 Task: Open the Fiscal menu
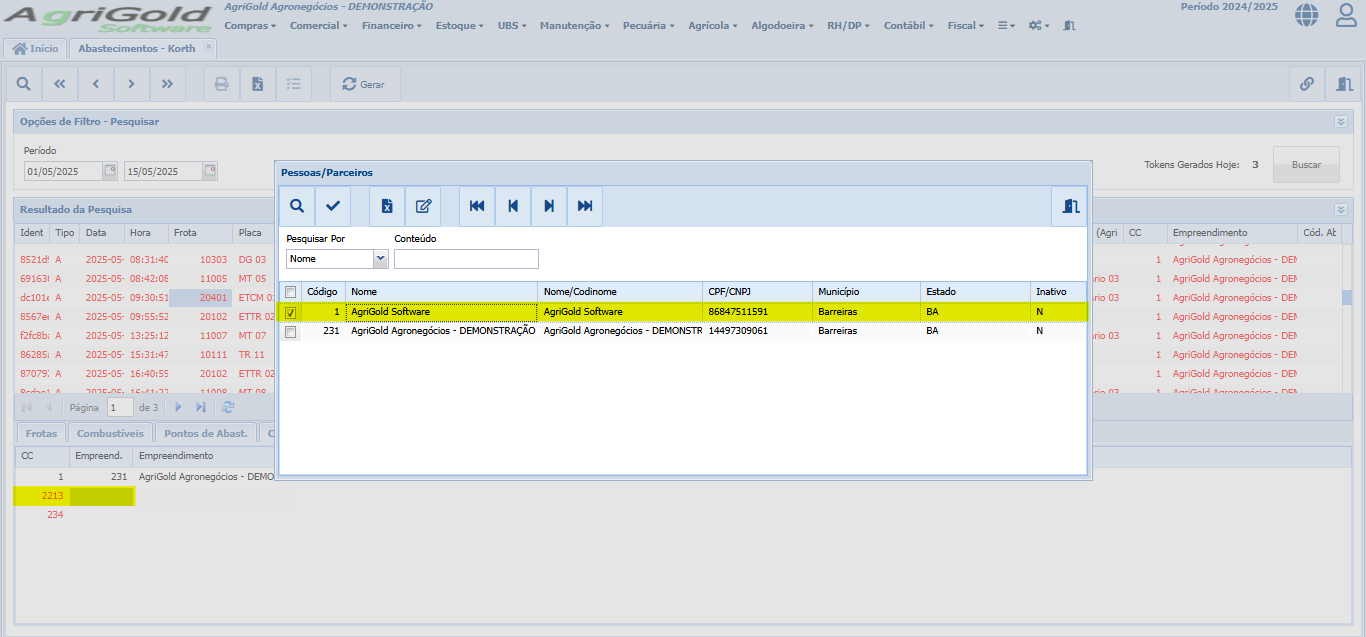point(965,25)
